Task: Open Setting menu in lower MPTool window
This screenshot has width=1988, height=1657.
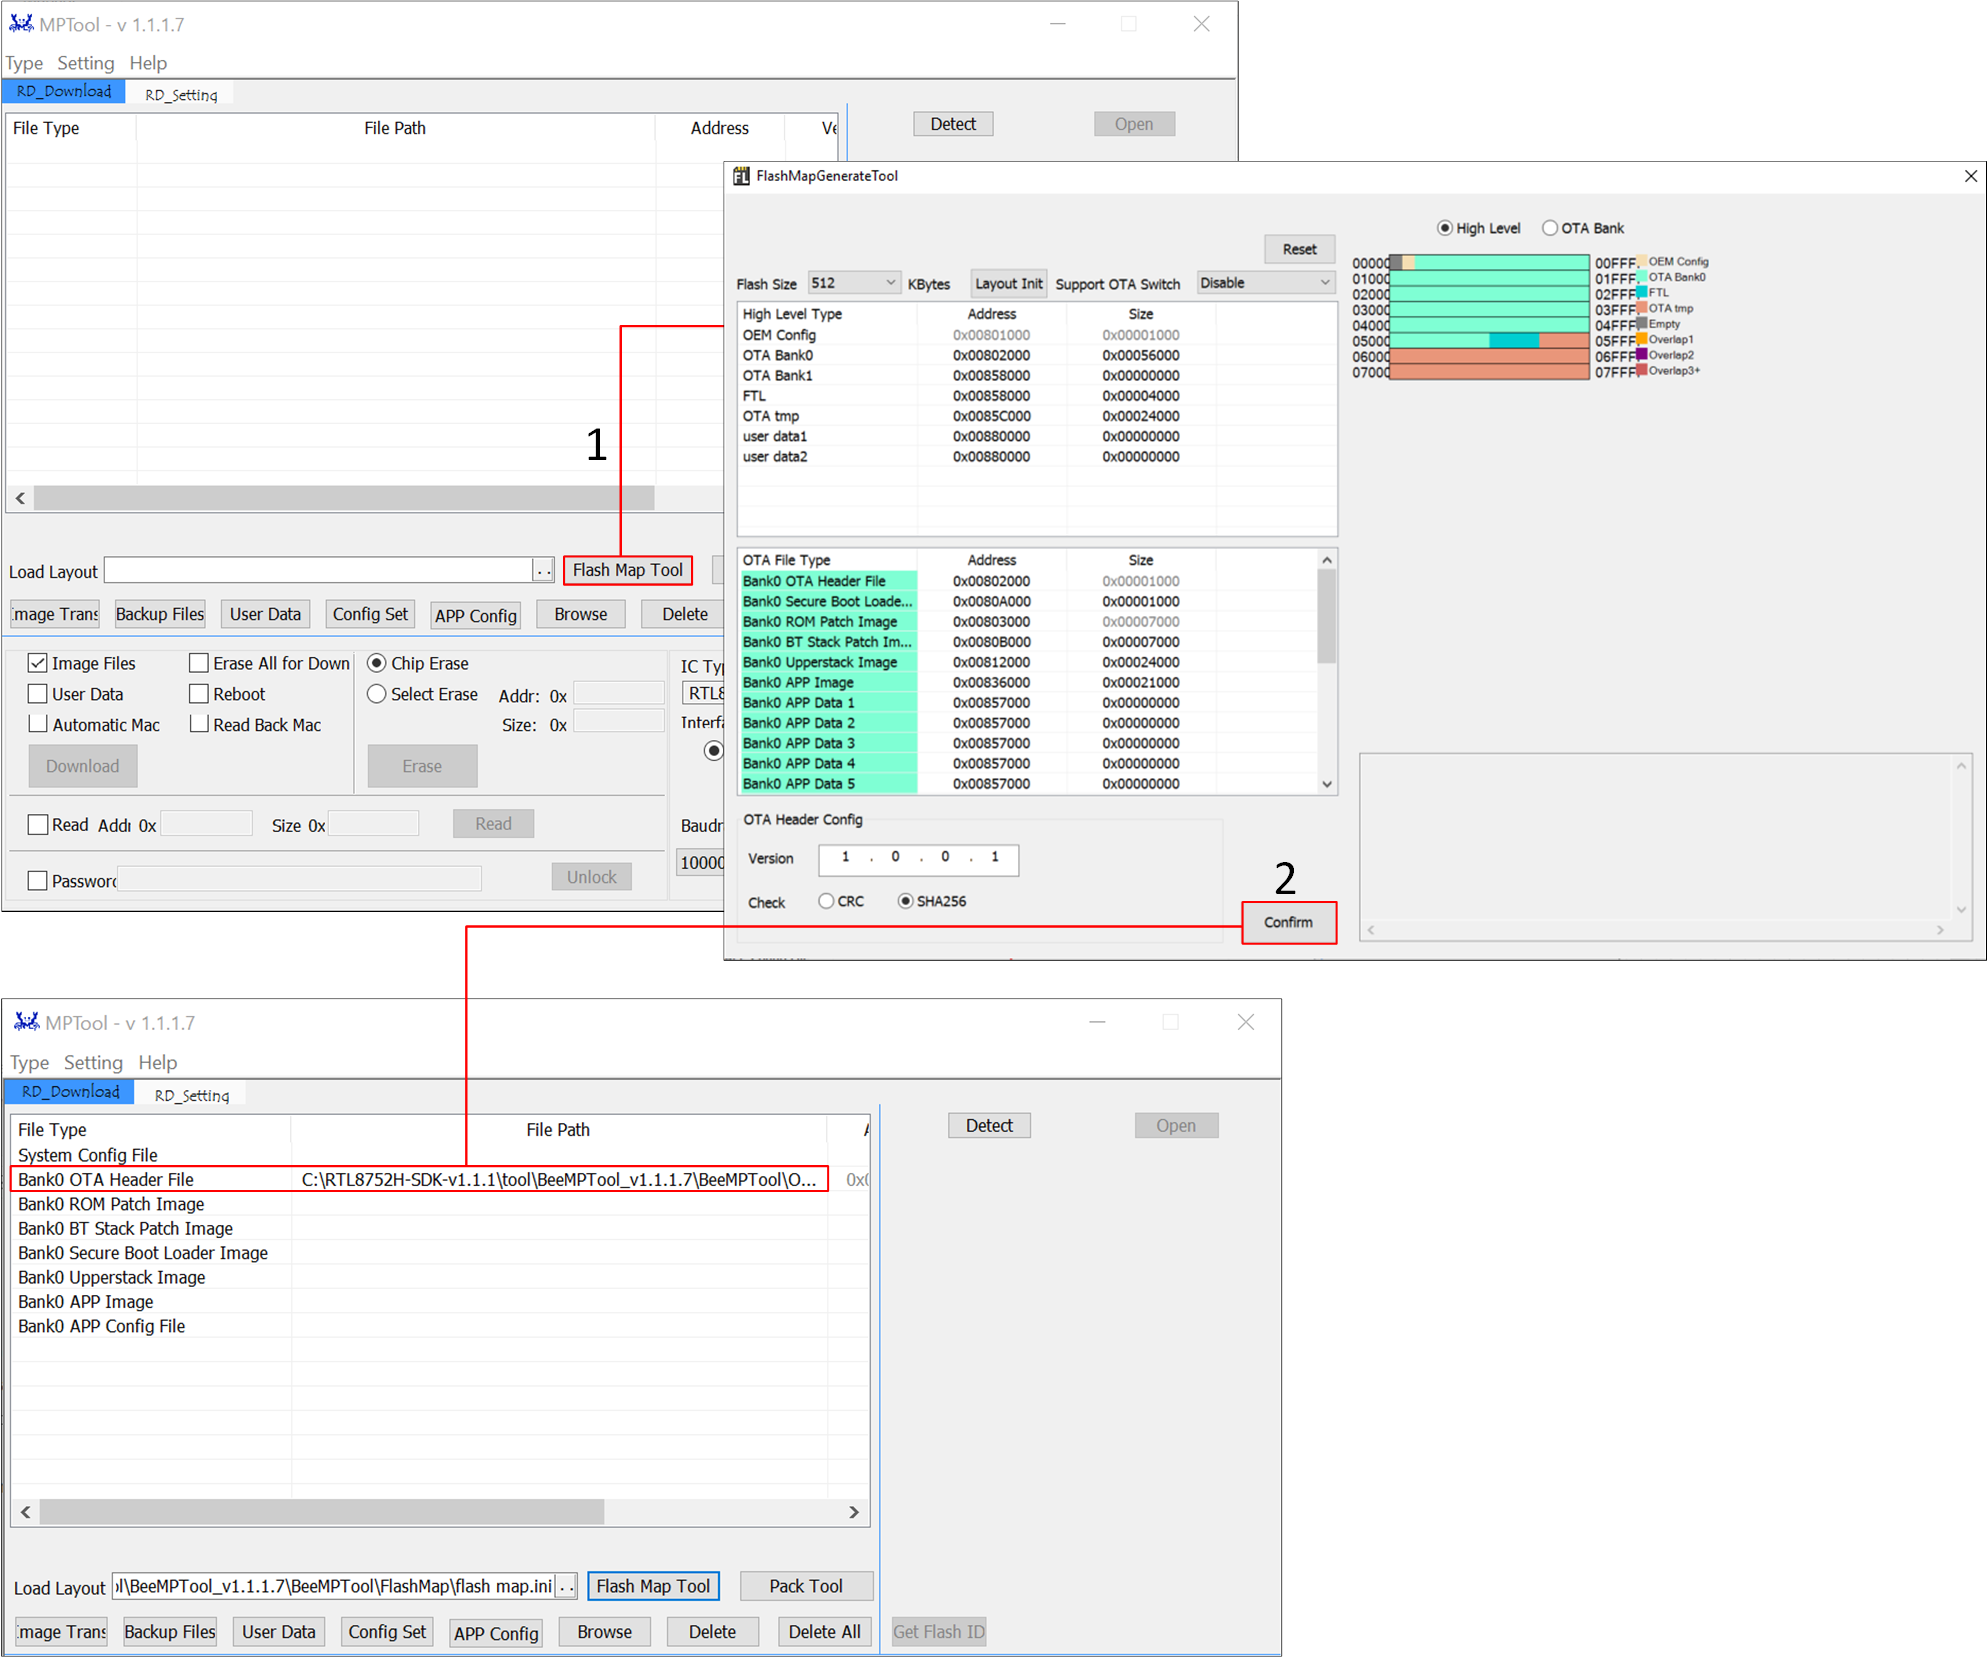Action: [x=93, y=1062]
